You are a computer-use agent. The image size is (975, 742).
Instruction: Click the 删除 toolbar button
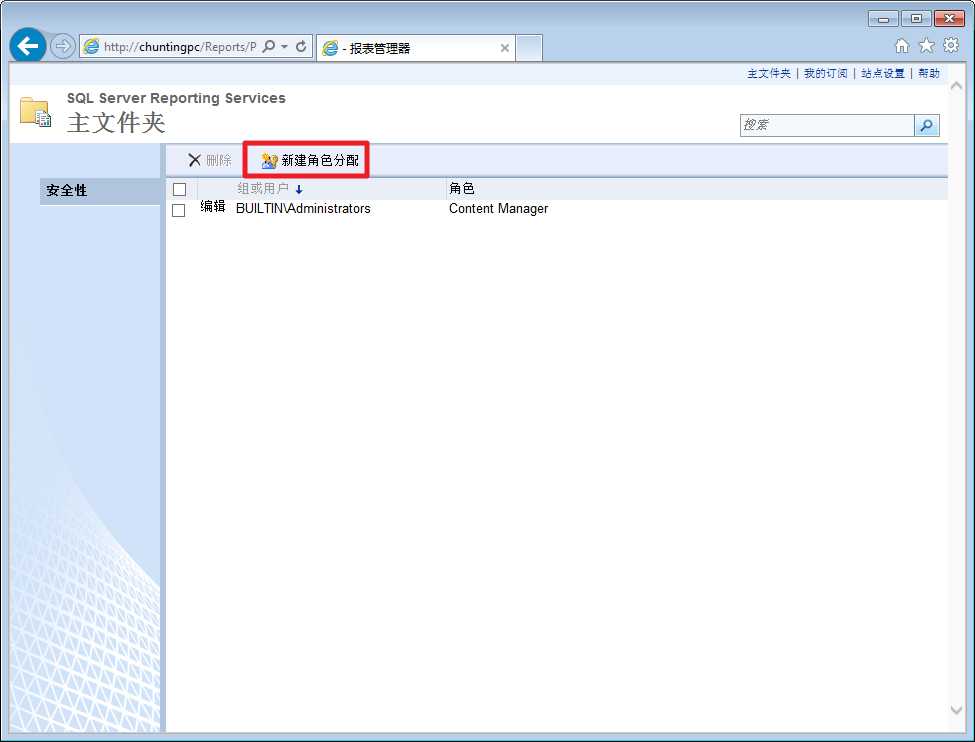(x=210, y=160)
